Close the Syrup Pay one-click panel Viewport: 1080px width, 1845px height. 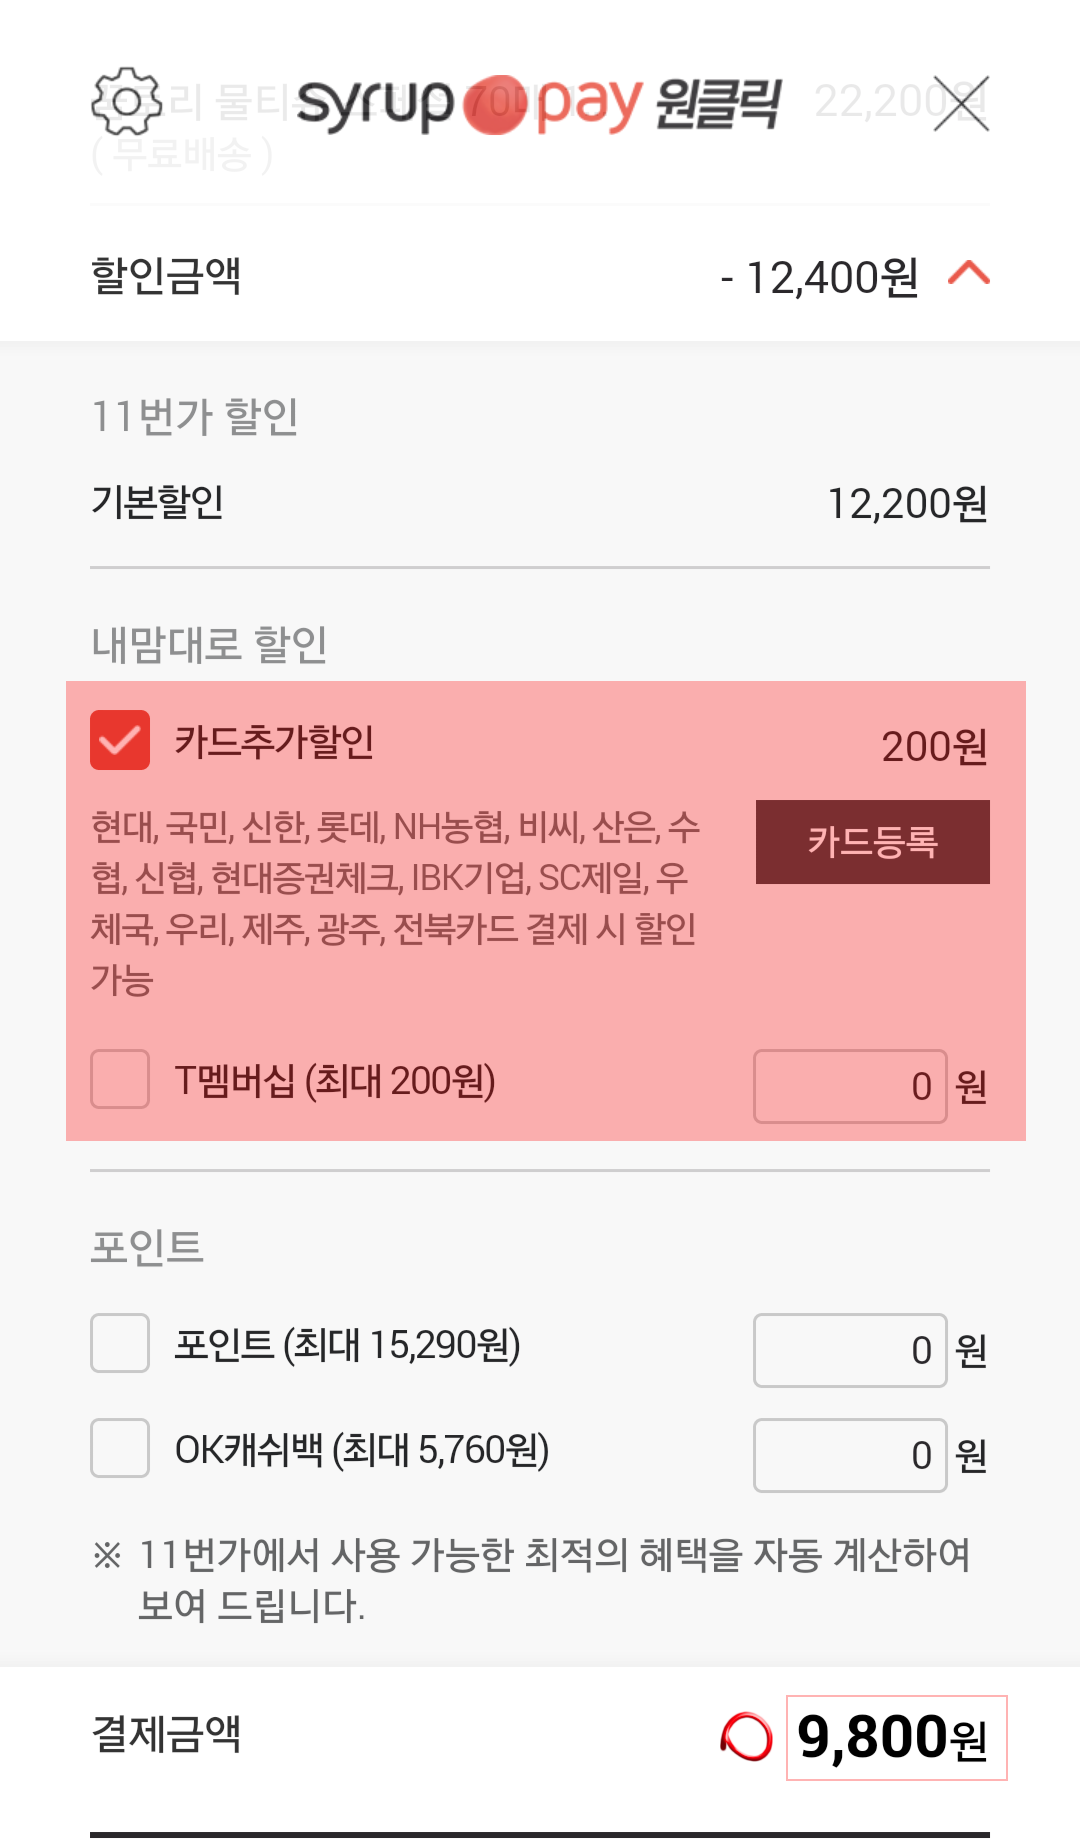tap(961, 103)
